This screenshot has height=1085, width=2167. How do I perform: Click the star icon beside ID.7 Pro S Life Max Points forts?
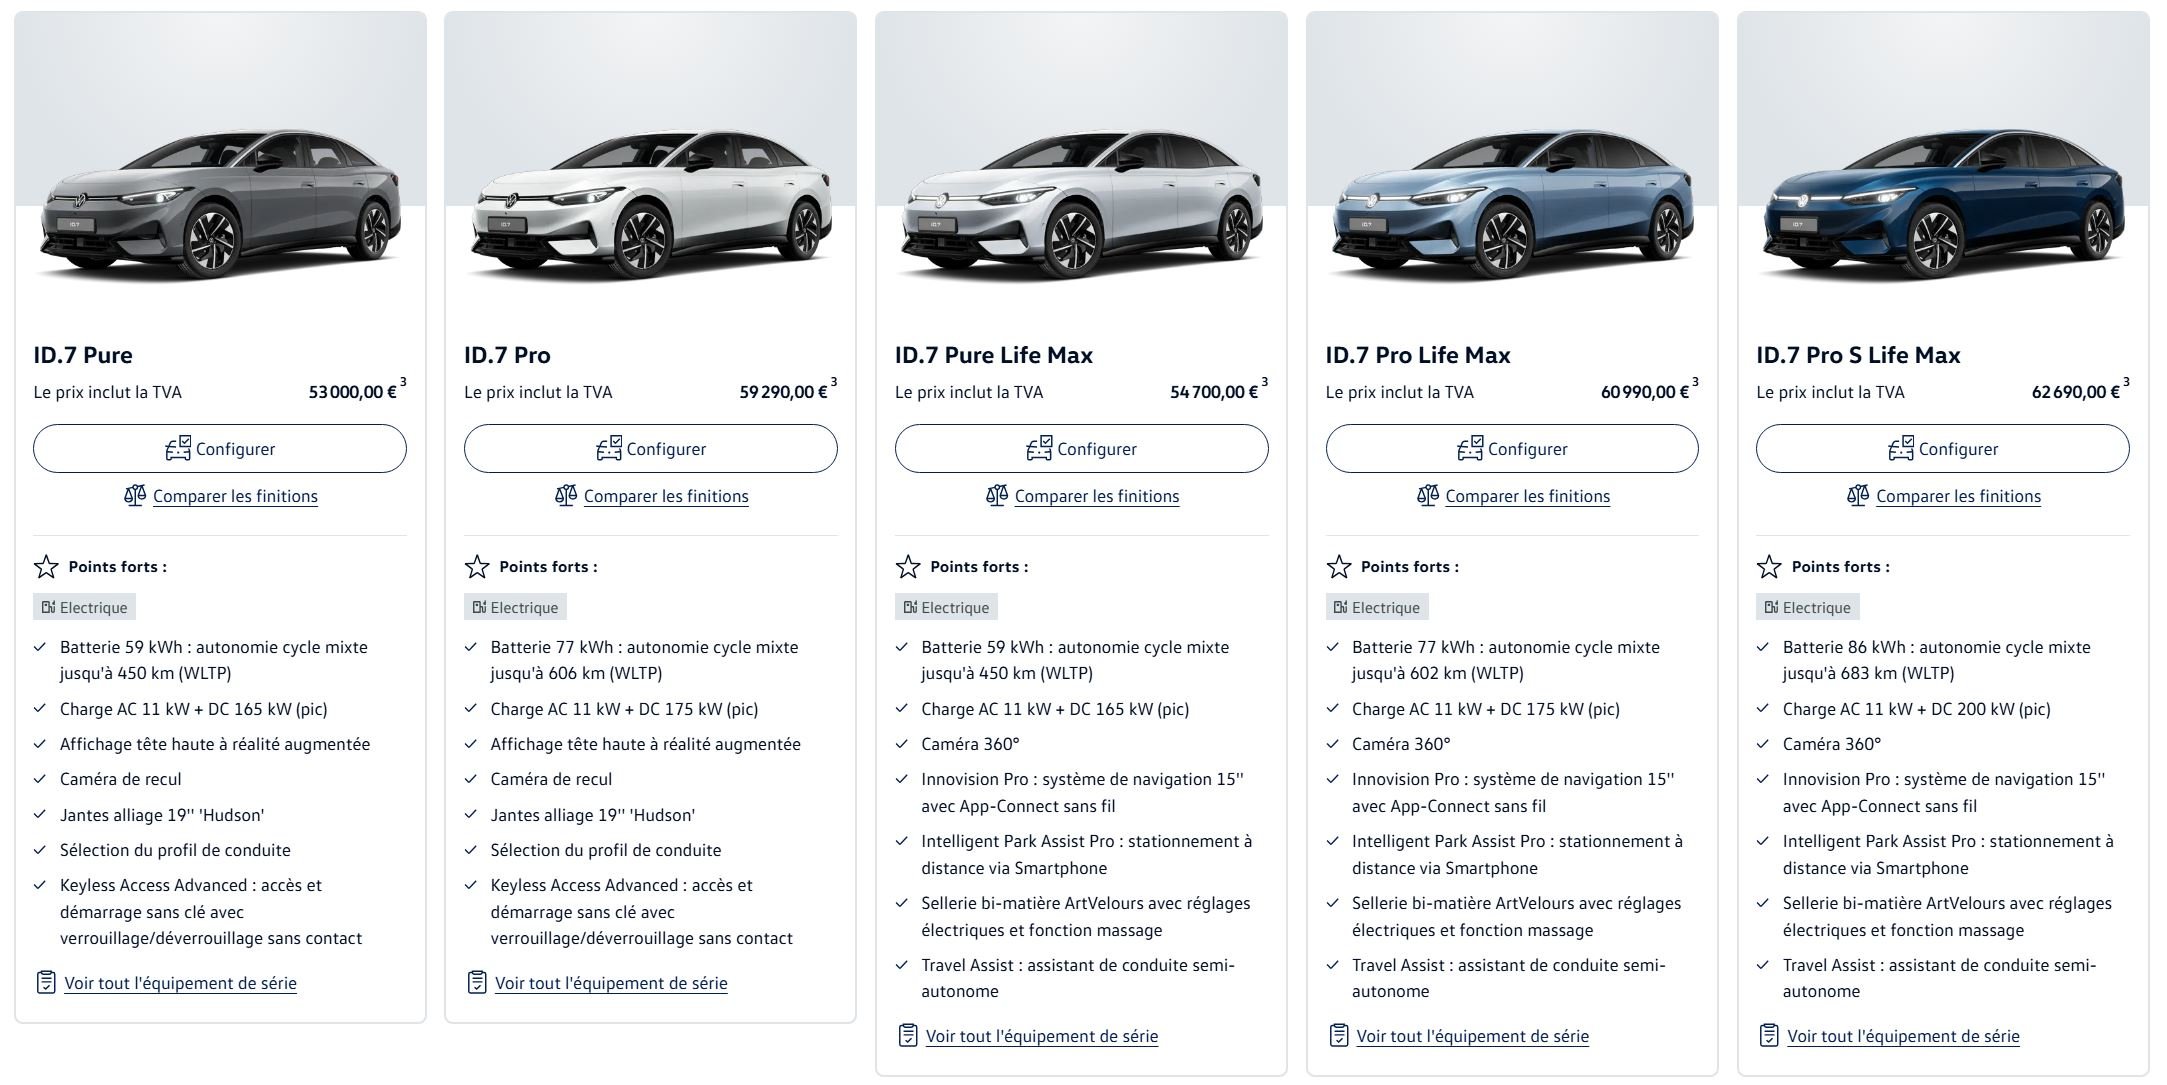pos(1769,567)
